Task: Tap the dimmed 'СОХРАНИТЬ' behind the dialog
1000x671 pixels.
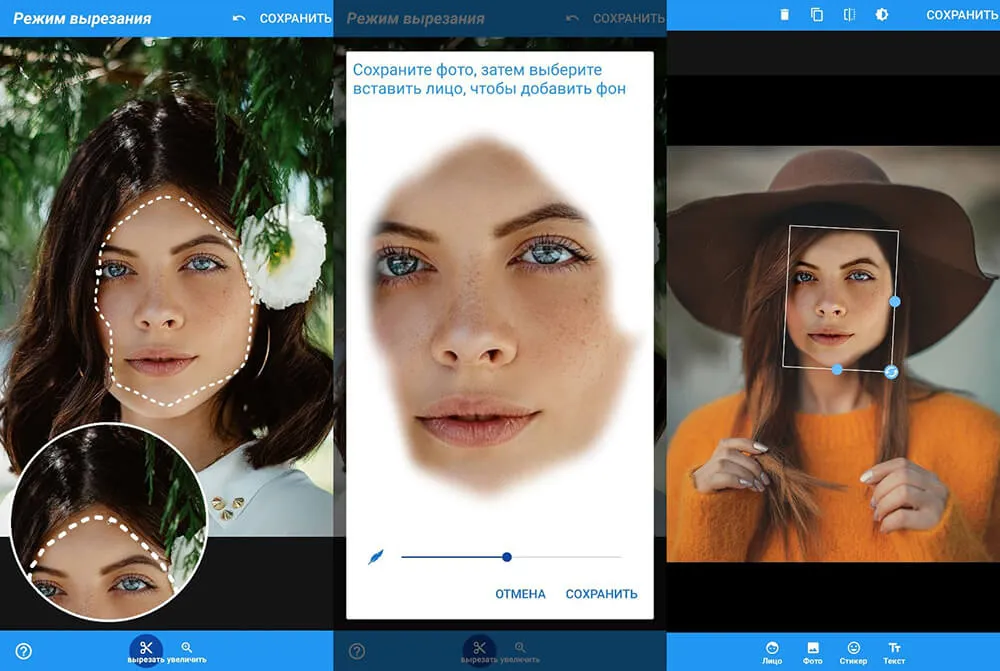Action: coord(629,18)
